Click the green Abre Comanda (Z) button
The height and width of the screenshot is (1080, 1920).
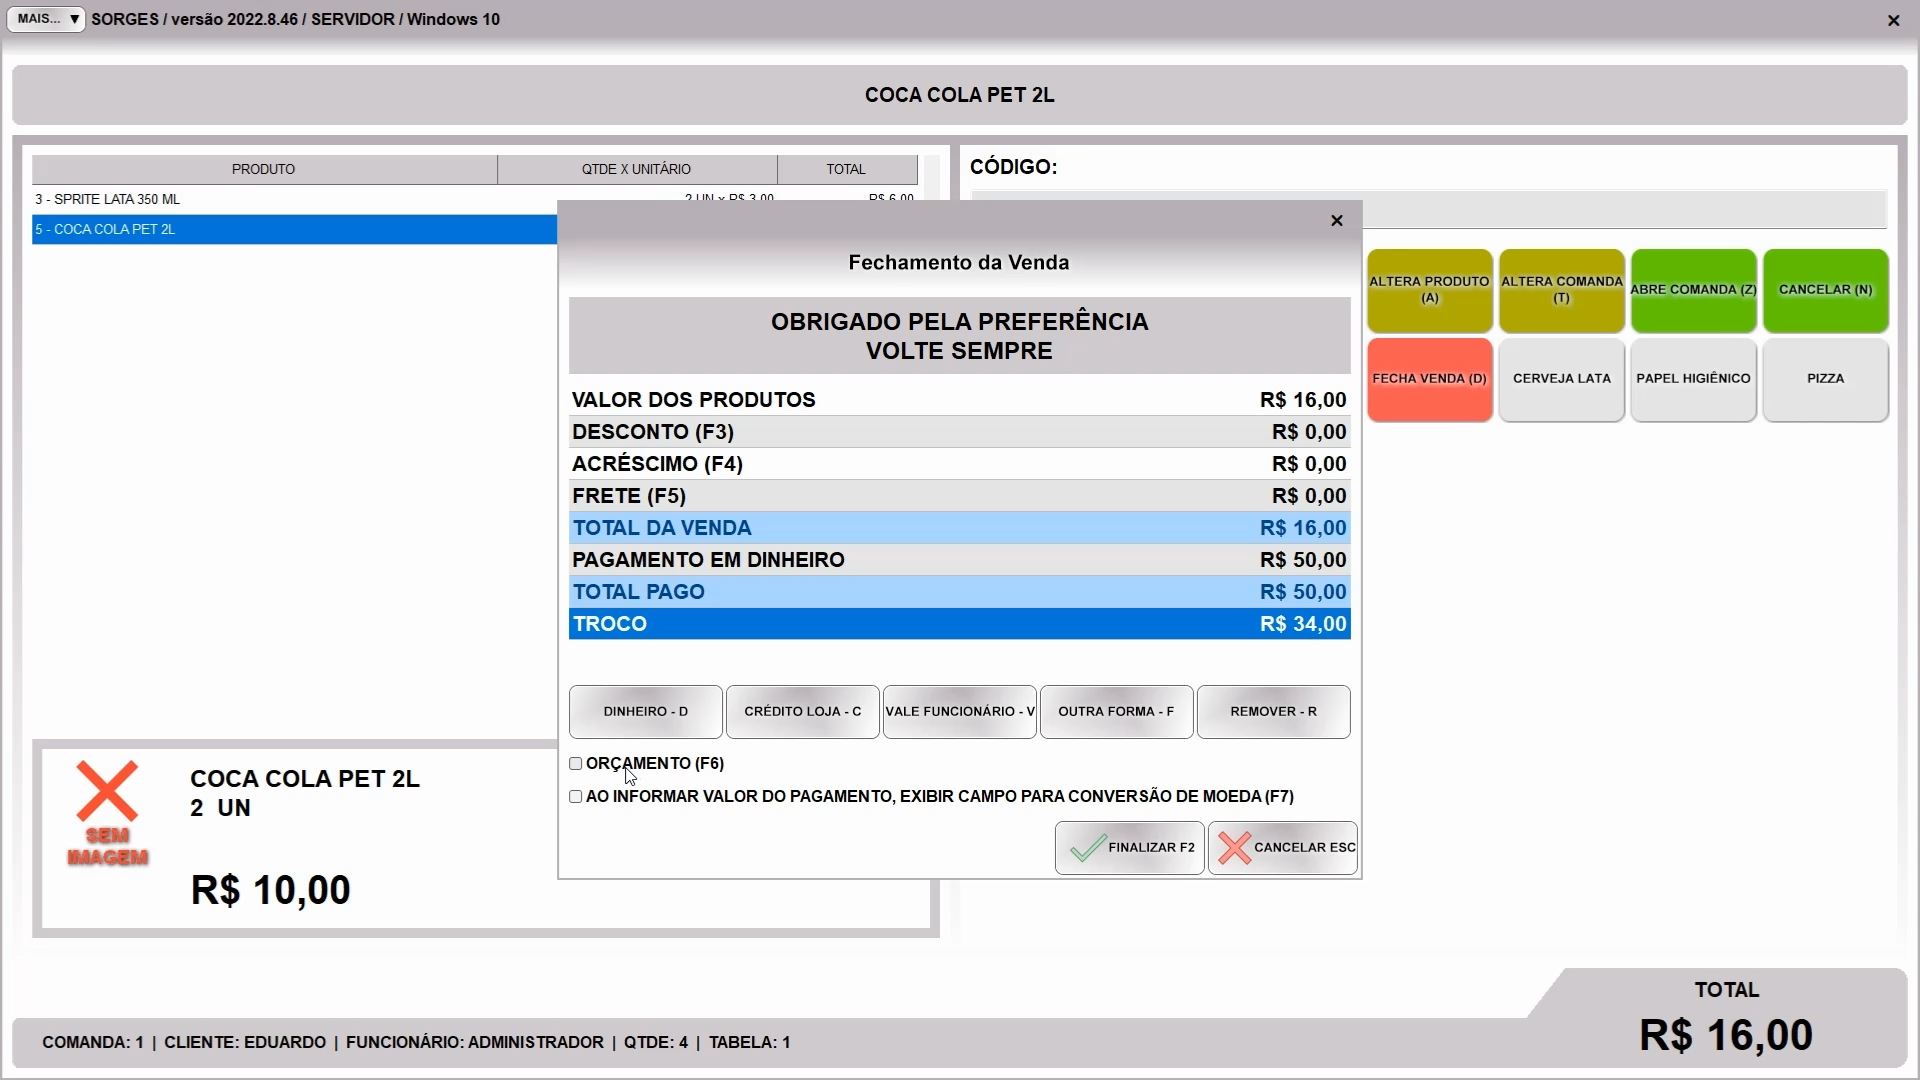click(1693, 290)
